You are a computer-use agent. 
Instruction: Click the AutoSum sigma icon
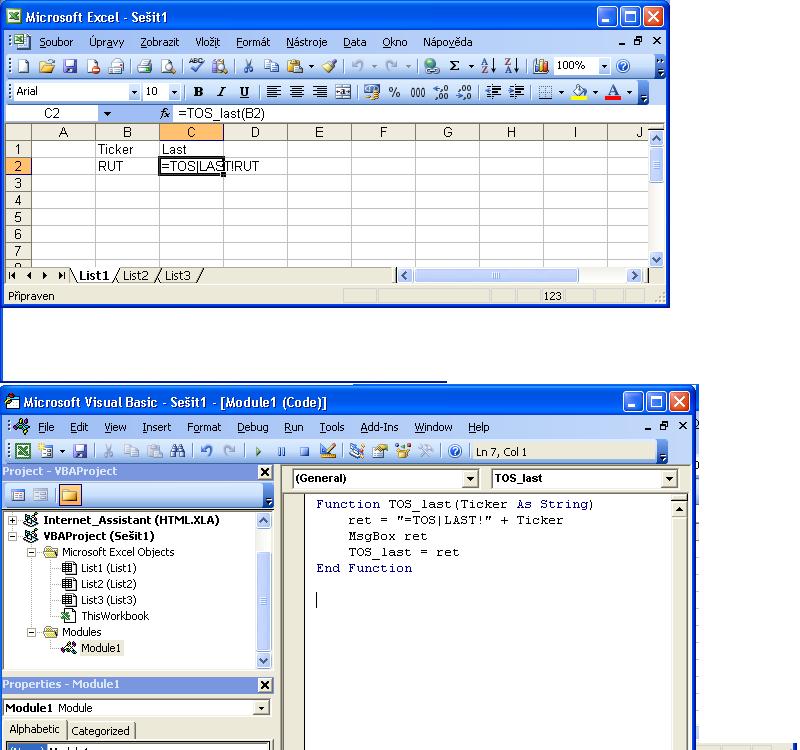click(454, 66)
